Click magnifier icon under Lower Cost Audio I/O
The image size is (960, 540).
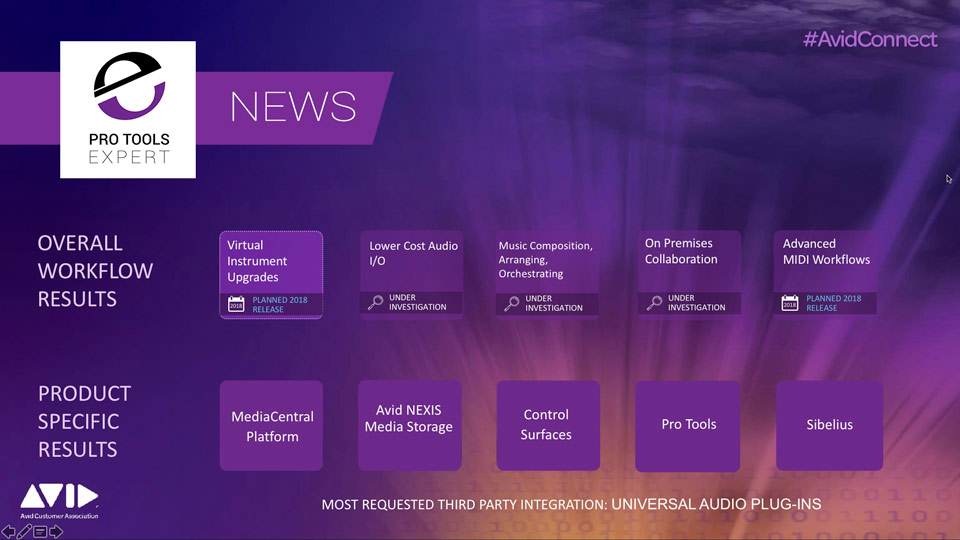point(375,302)
